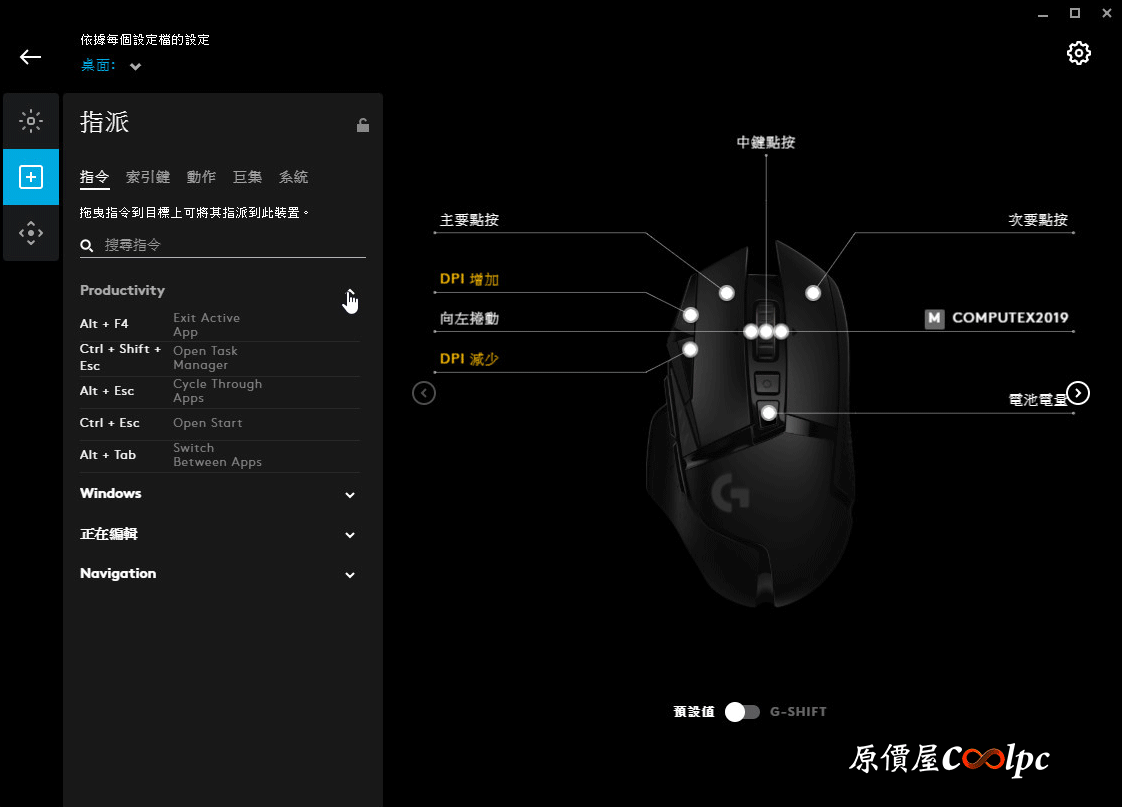Click the 向左捲動 label
The height and width of the screenshot is (807, 1122).
pyautogui.click(x=469, y=318)
